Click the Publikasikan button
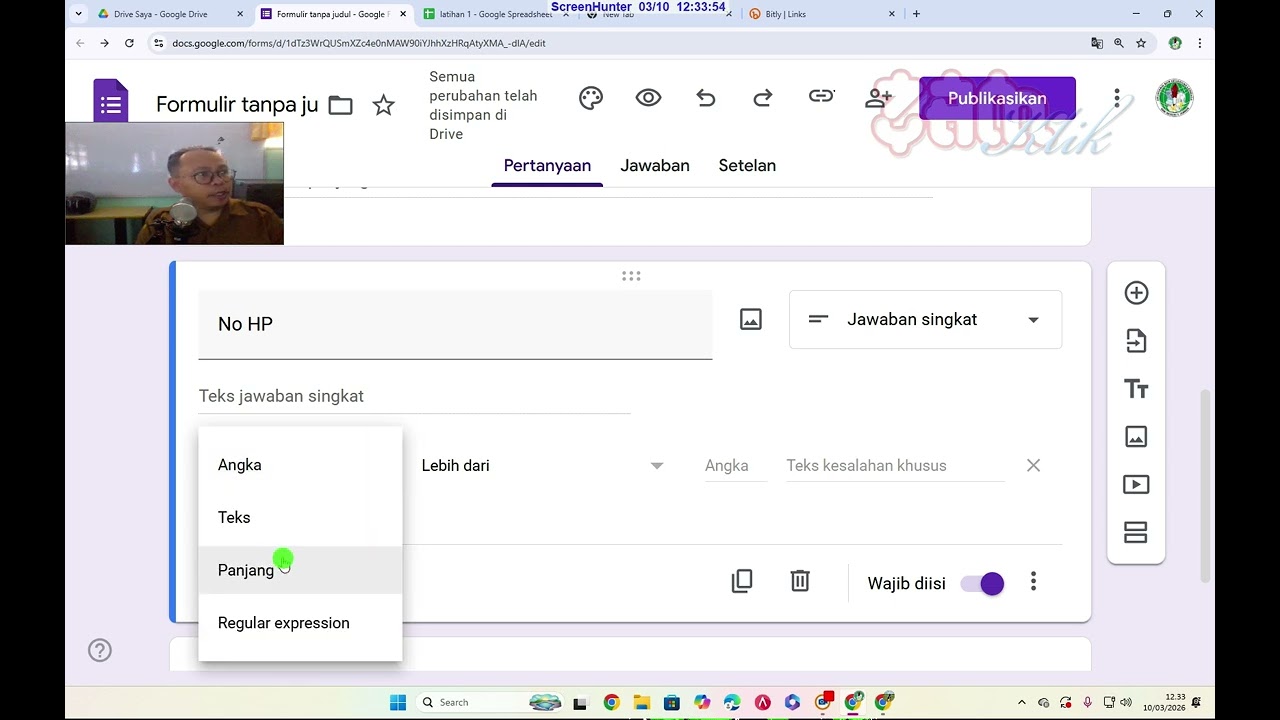 [x=997, y=98]
